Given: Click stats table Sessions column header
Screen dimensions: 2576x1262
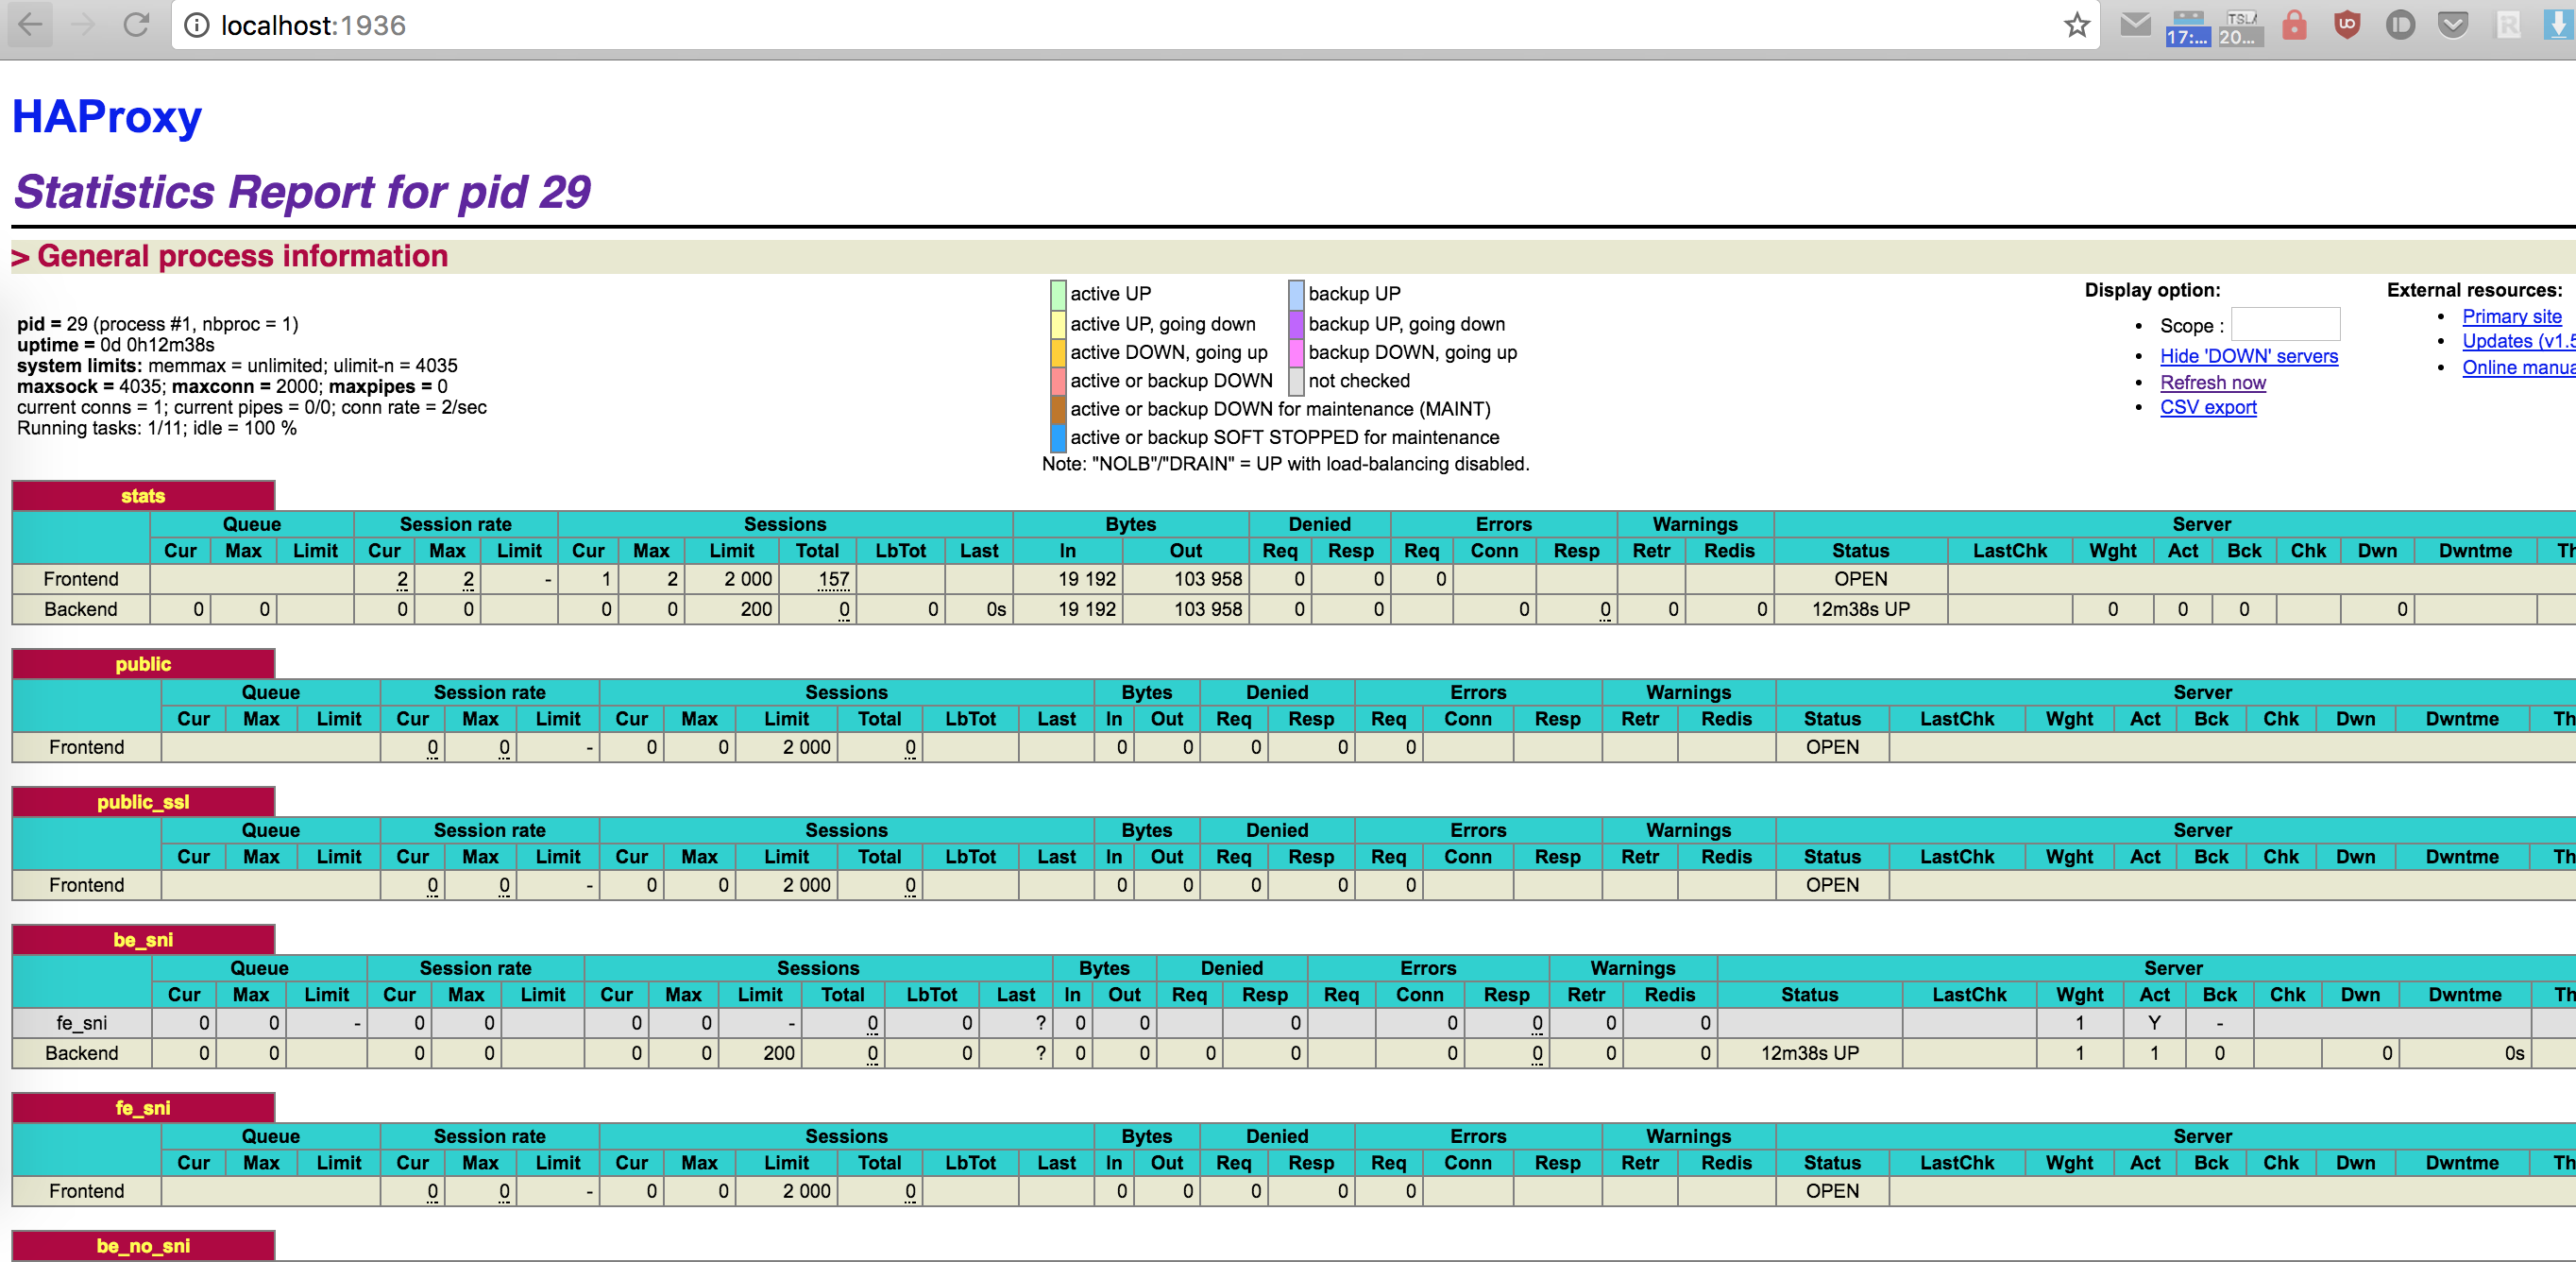Looking at the screenshot, I should point(785,524).
